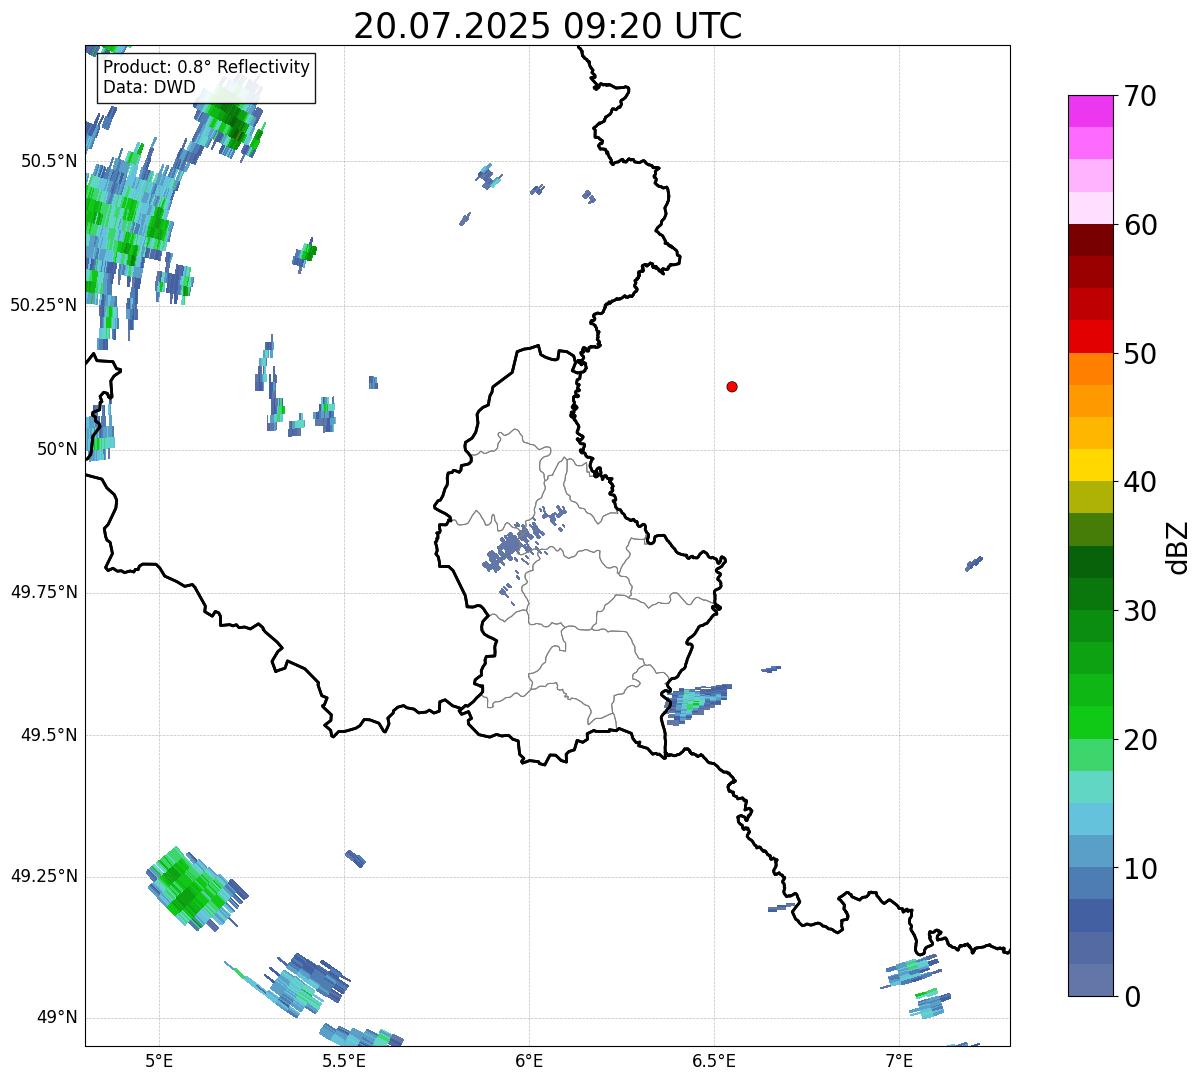This screenshot has width=1202, height=1081.
Task: Click the "50°N" latitude label
Action: click(57, 449)
